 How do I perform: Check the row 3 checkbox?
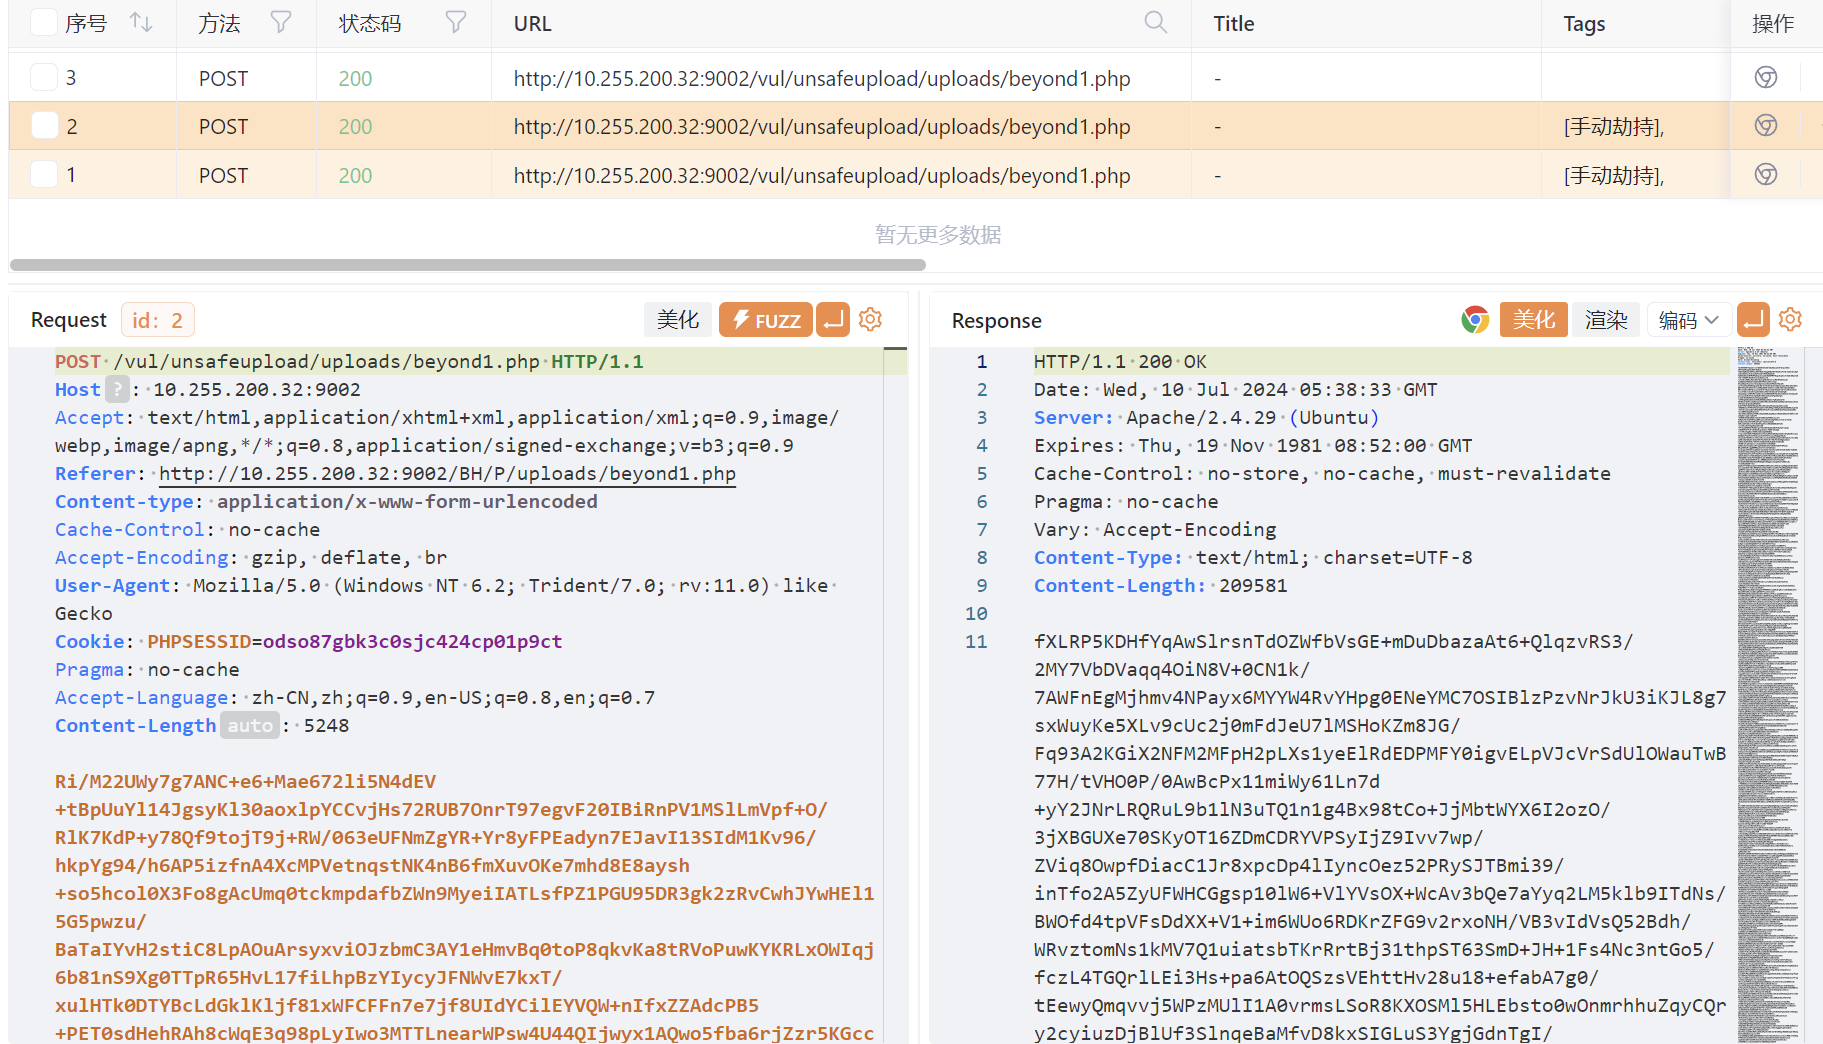click(44, 77)
